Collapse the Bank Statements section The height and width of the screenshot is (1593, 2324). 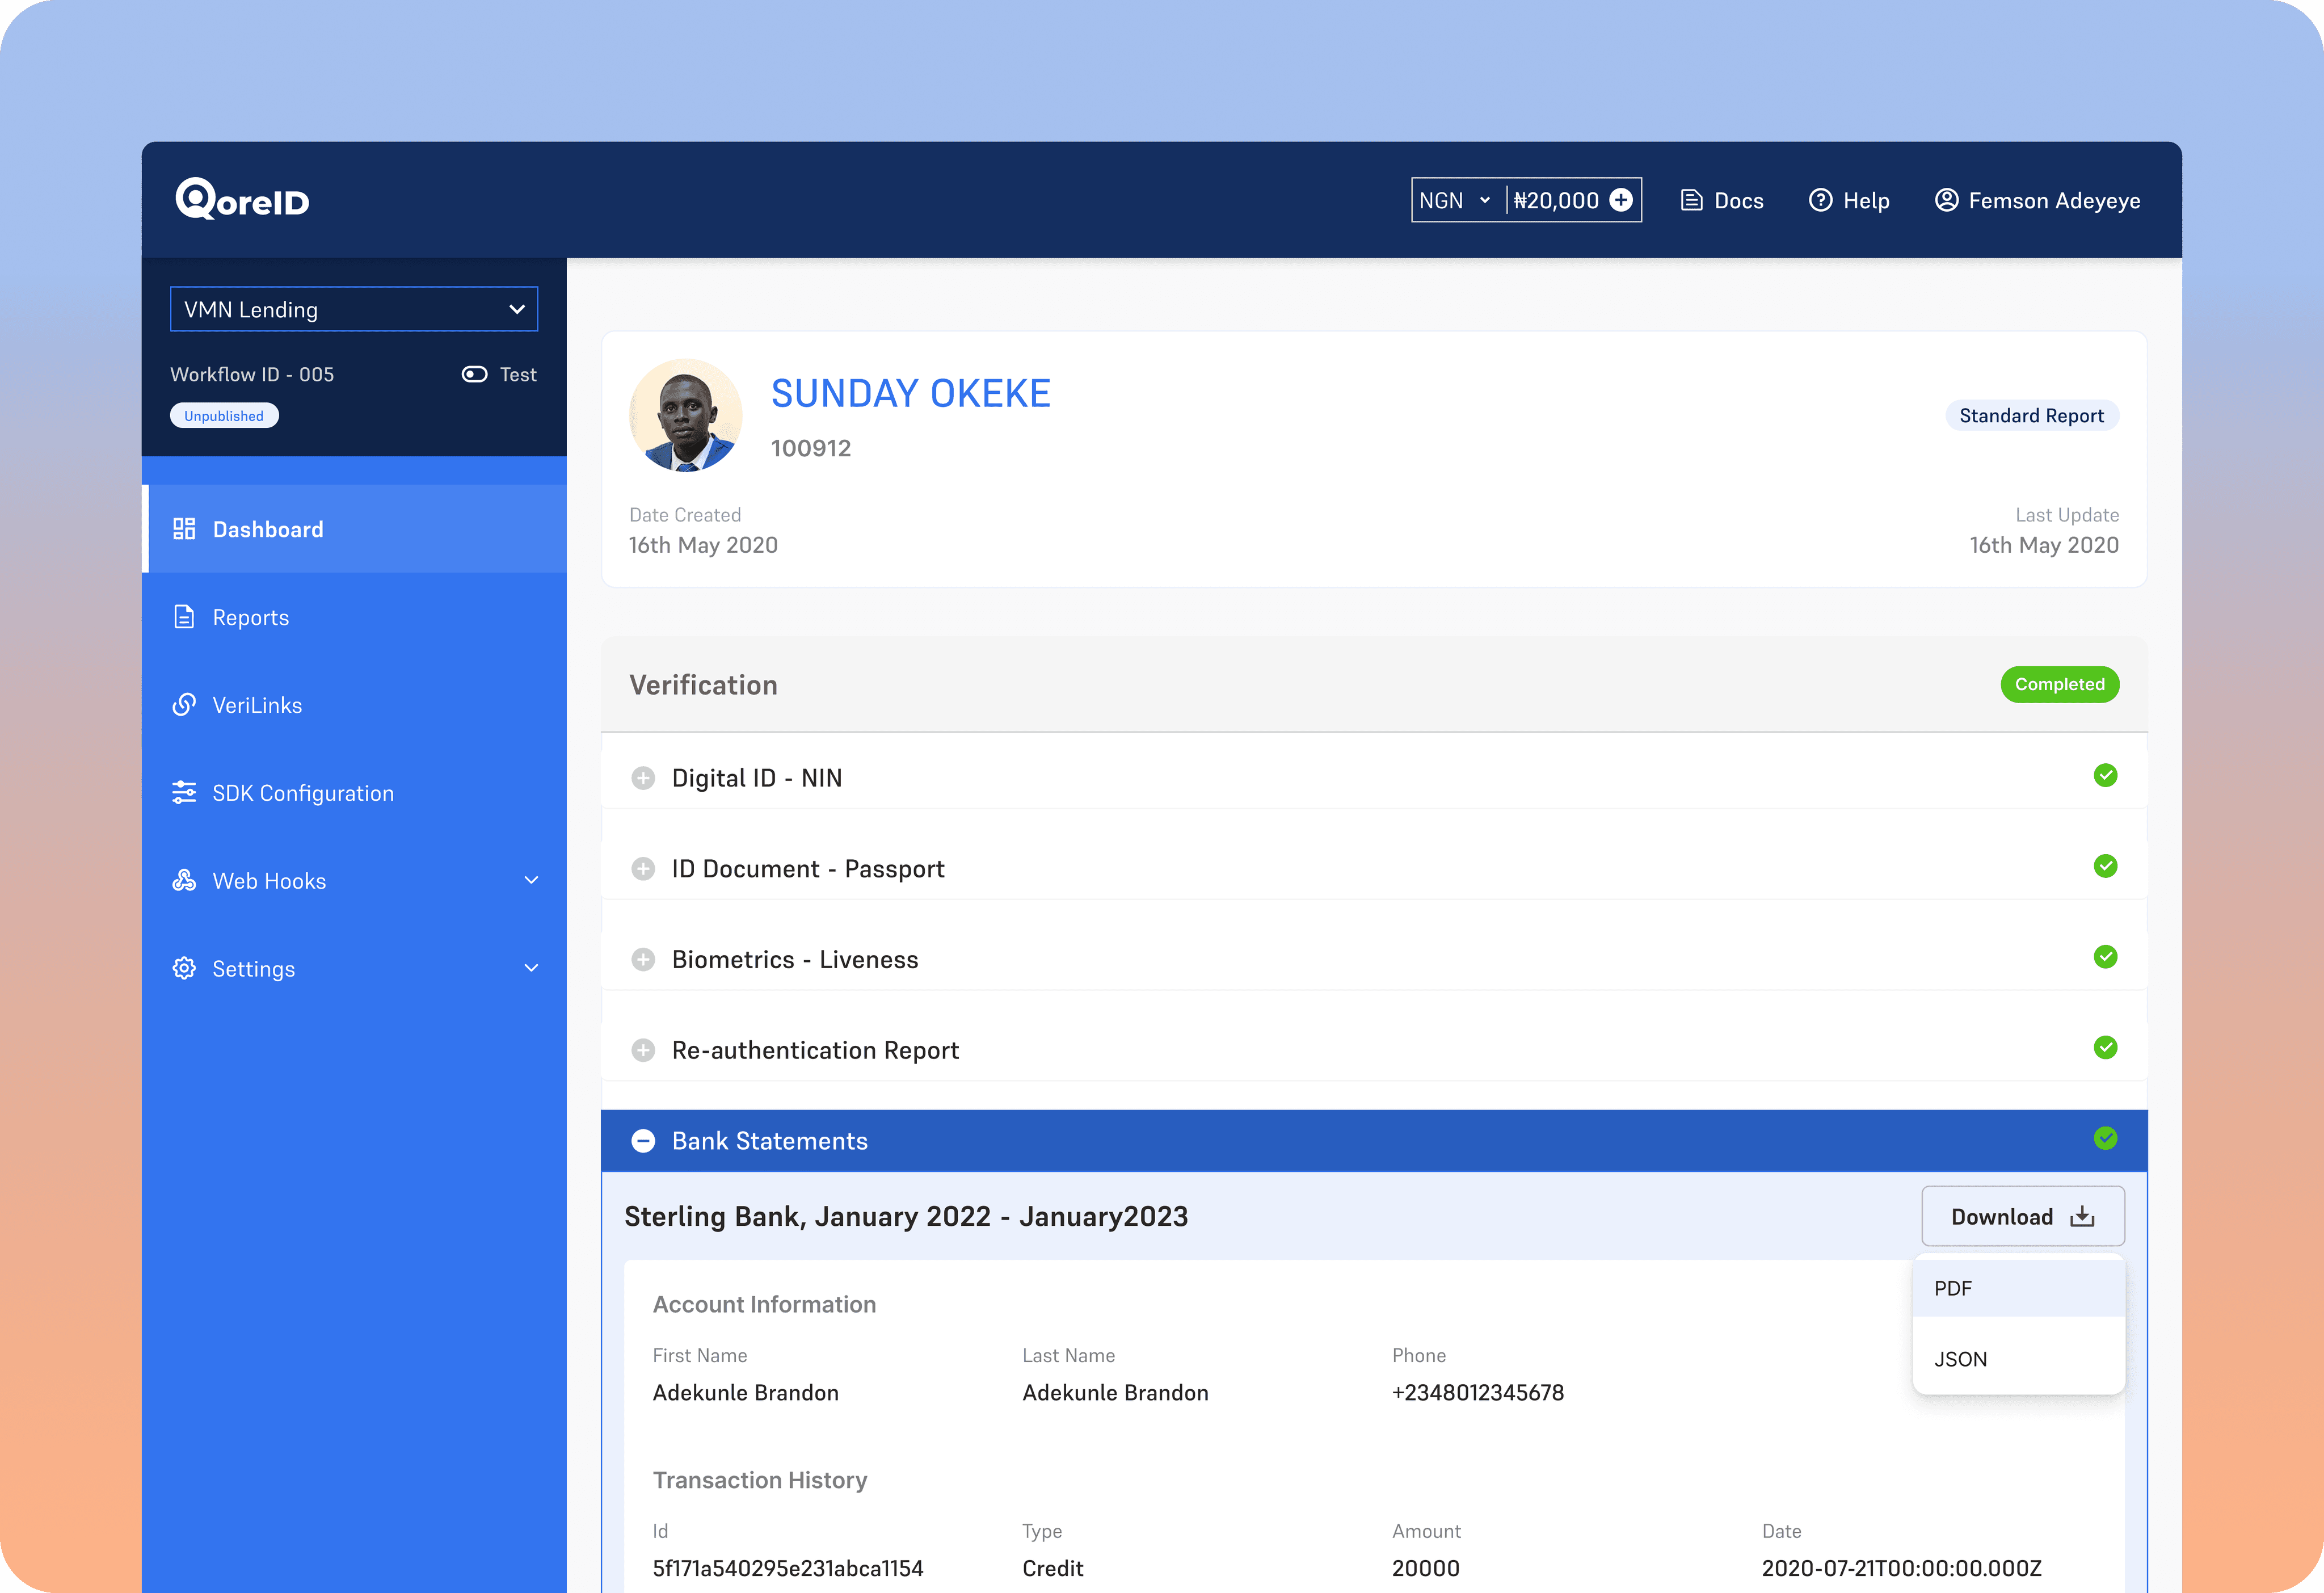(643, 1141)
